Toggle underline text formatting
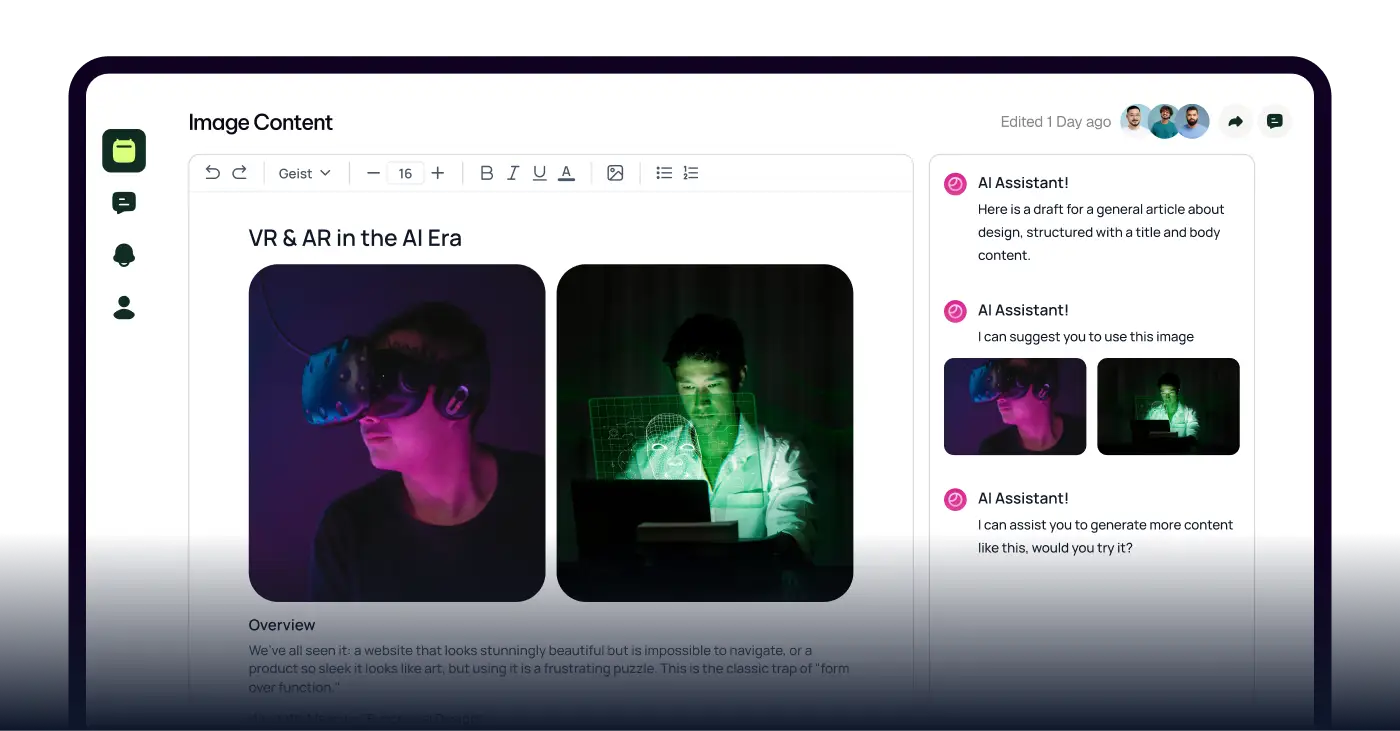The width and height of the screenshot is (1400, 731). (x=539, y=173)
